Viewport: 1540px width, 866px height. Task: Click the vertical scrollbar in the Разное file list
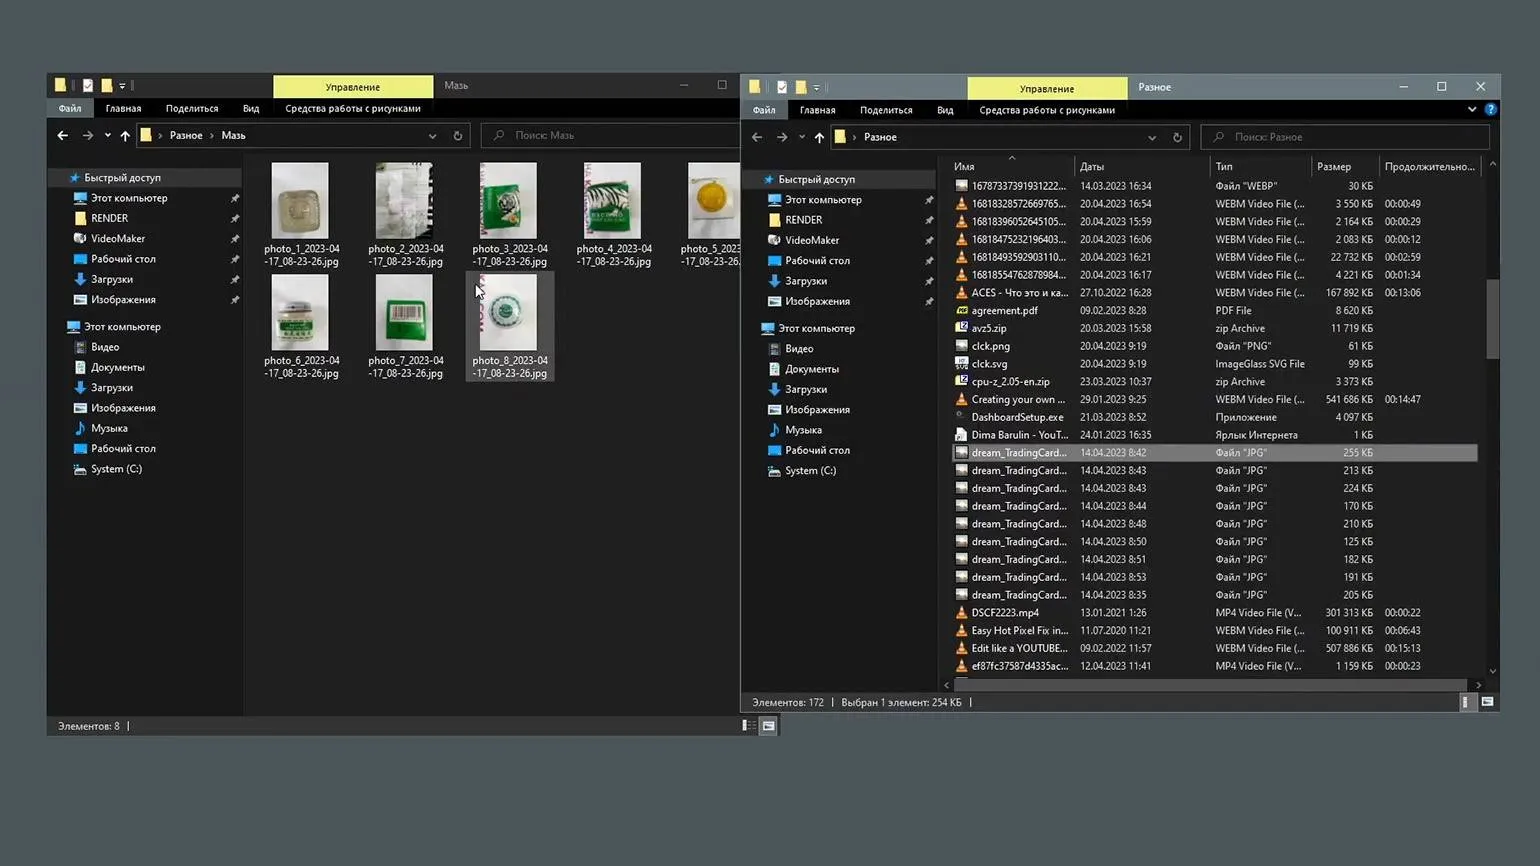click(x=1492, y=320)
